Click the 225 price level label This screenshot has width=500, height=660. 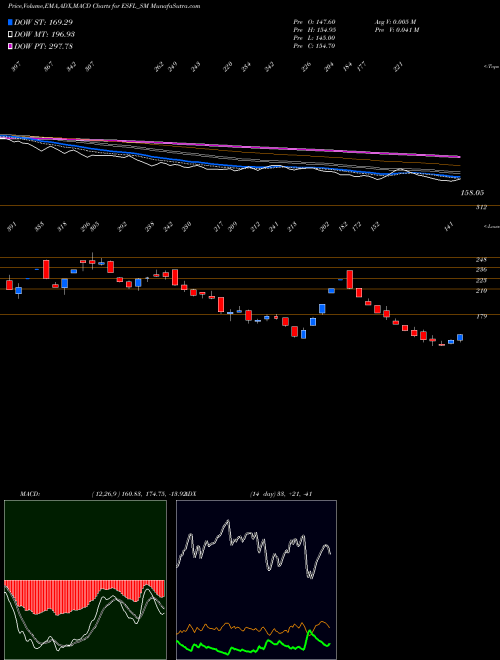(x=481, y=280)
